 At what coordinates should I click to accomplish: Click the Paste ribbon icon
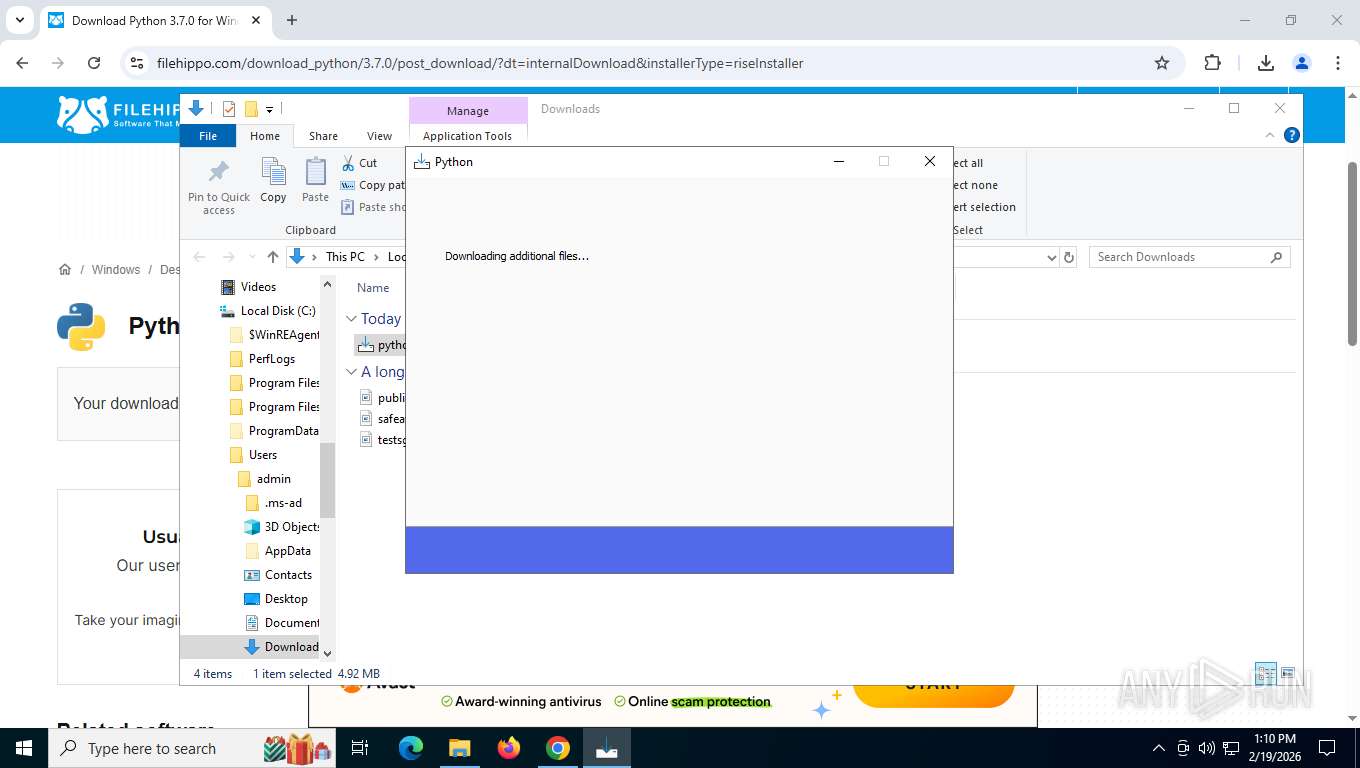[x=315, y=172]
